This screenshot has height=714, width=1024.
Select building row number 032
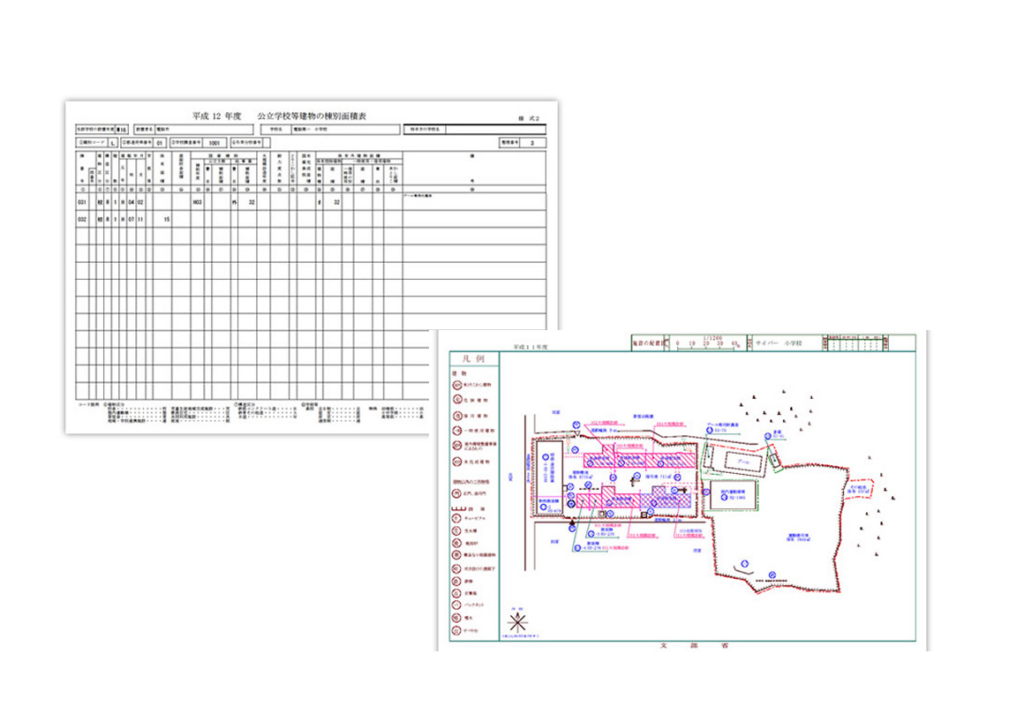click(x=82, y=219)
